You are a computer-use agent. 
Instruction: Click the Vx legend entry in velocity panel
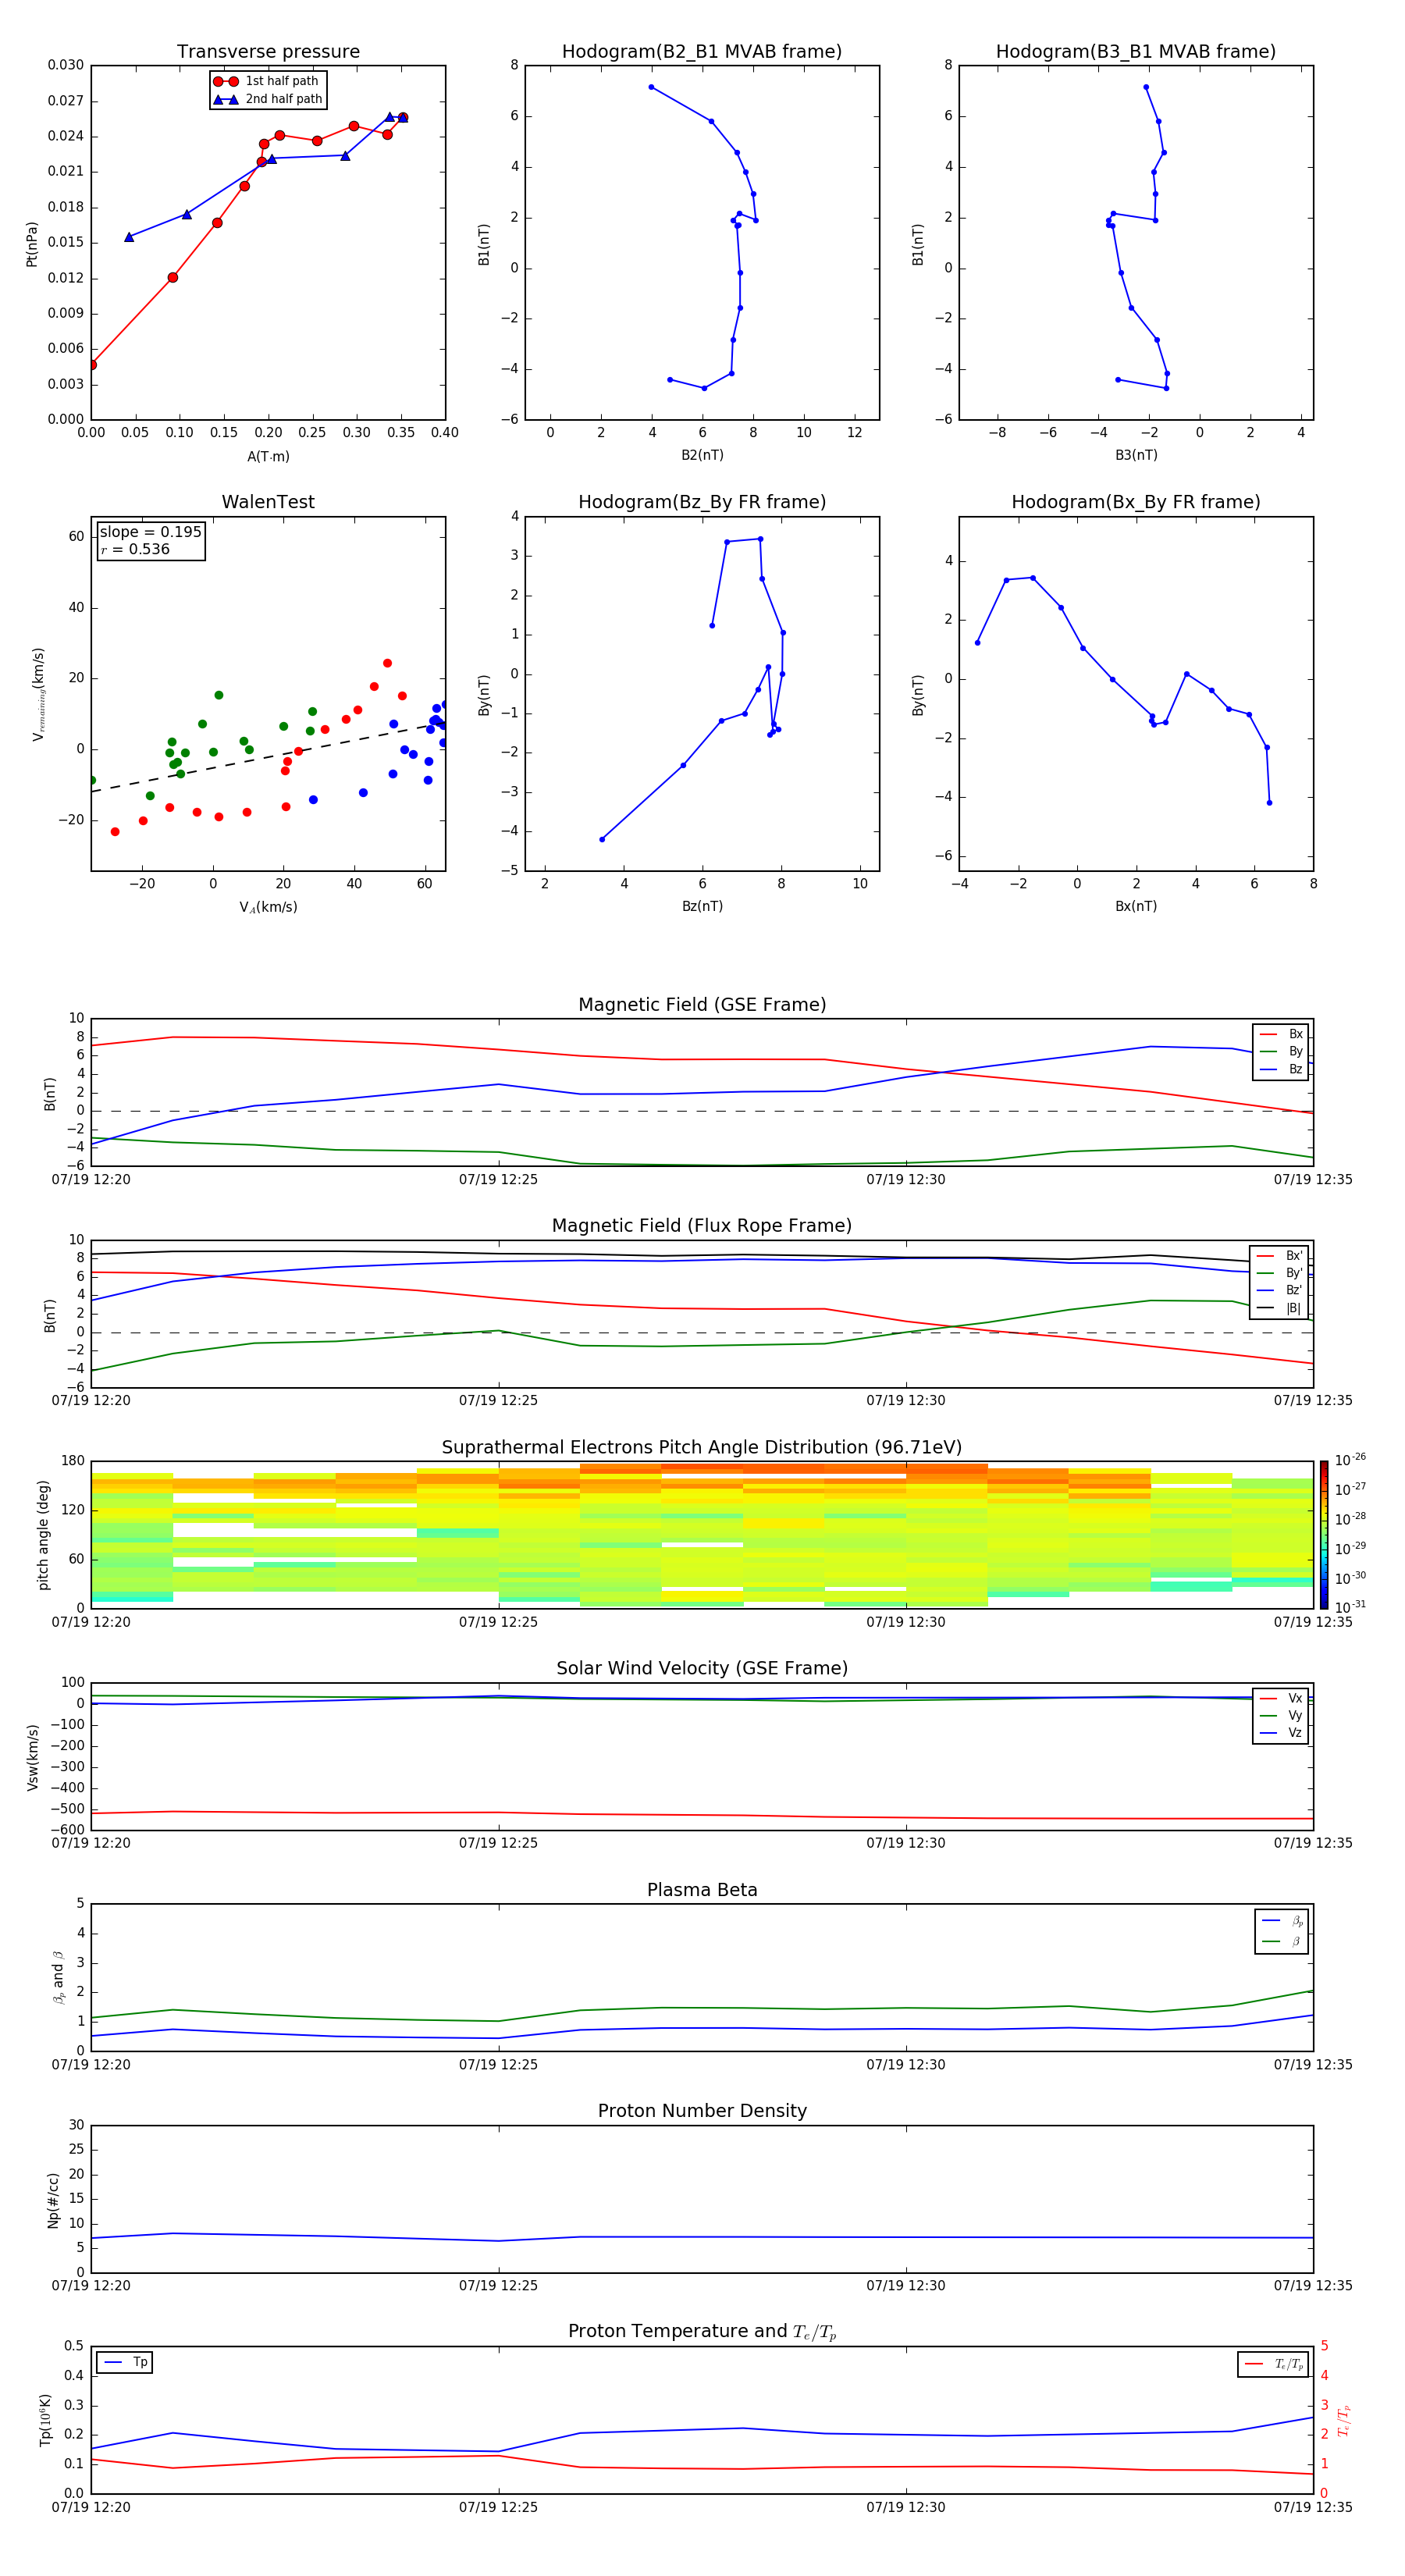[1281, 1698]
